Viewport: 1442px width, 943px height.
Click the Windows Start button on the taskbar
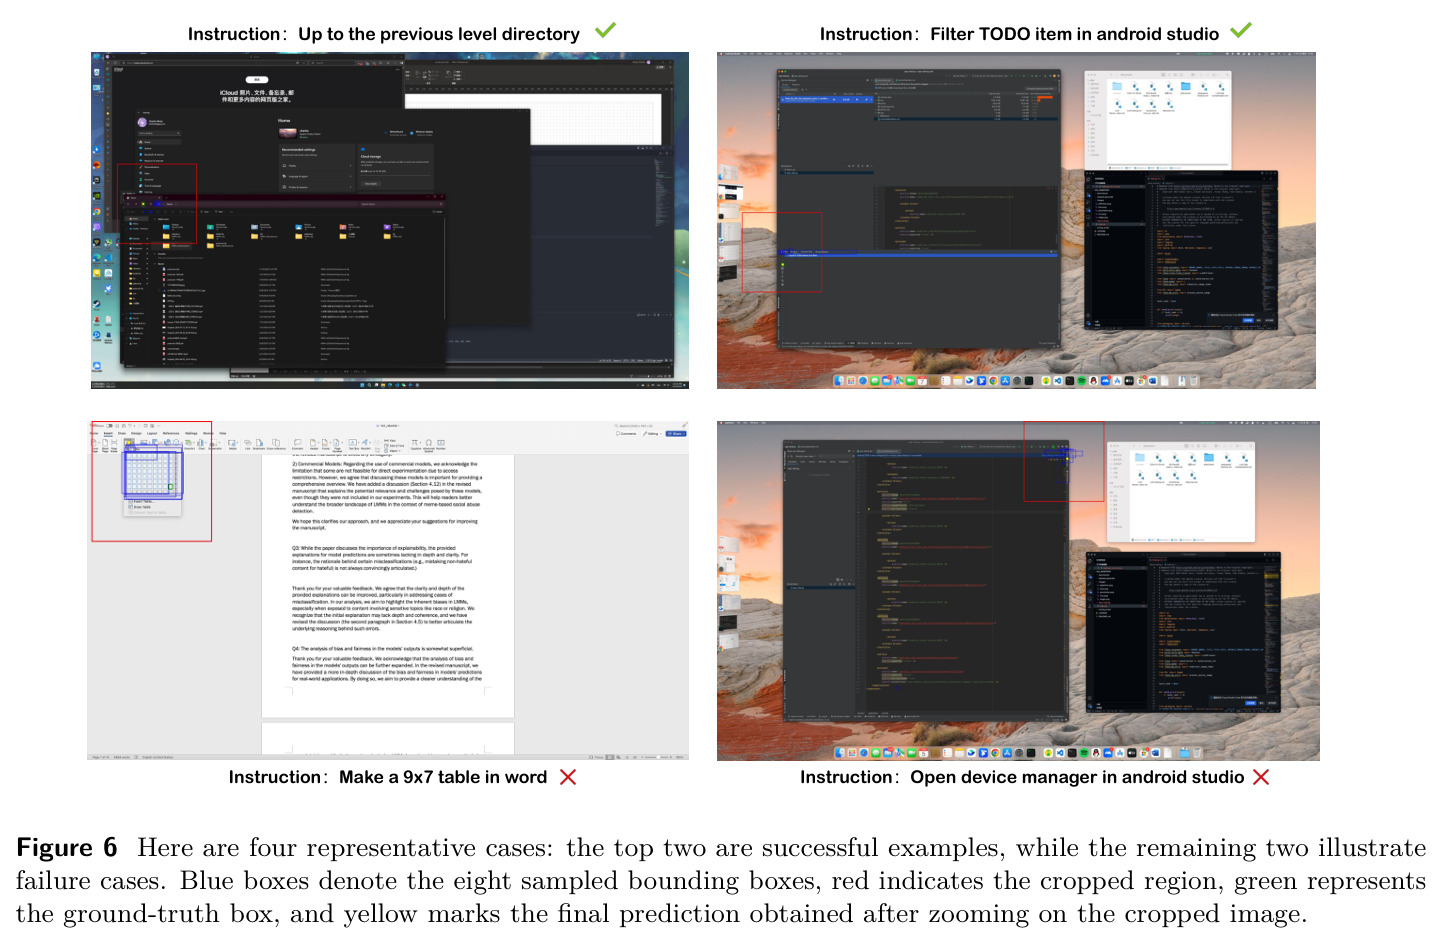tap(362, 385)
